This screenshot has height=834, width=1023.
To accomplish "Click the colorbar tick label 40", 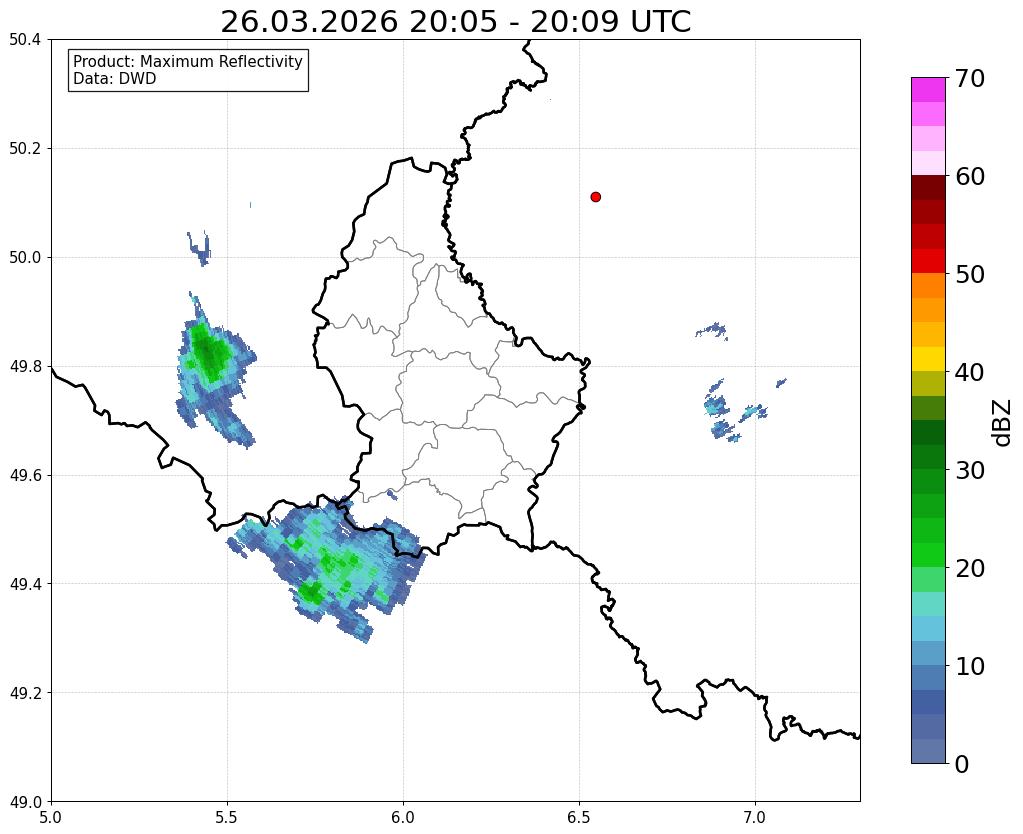I will pyautogui.click(x=970, y=372).
